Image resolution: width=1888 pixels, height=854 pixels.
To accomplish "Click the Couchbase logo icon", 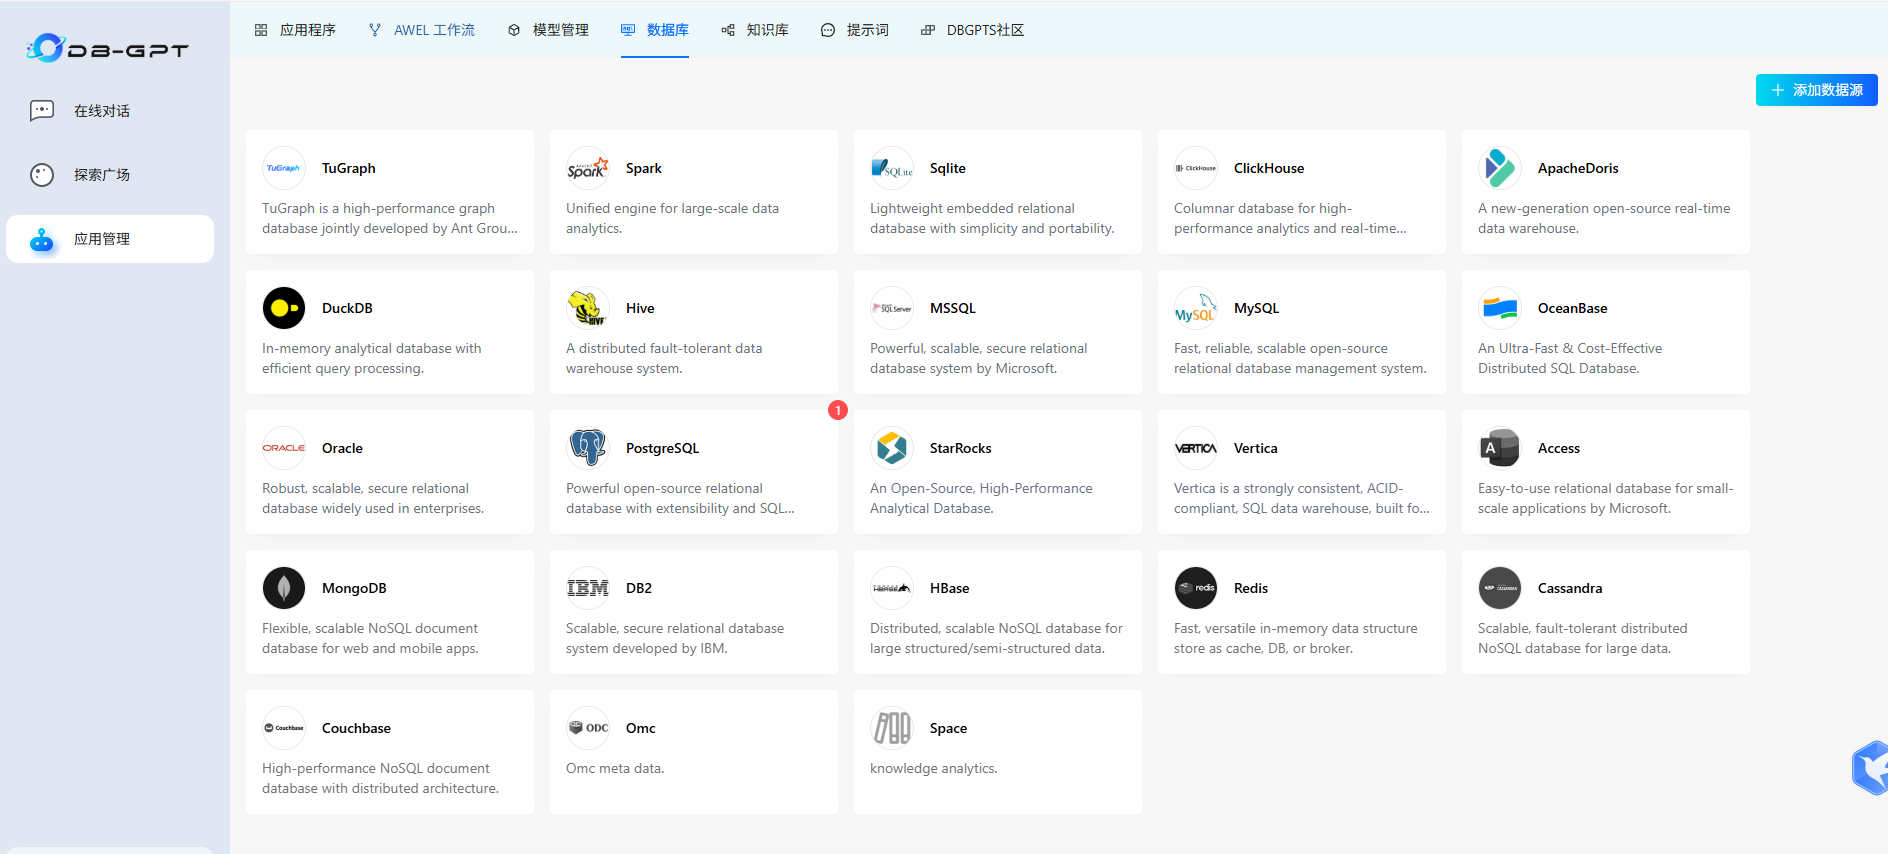I will point(284,728).
